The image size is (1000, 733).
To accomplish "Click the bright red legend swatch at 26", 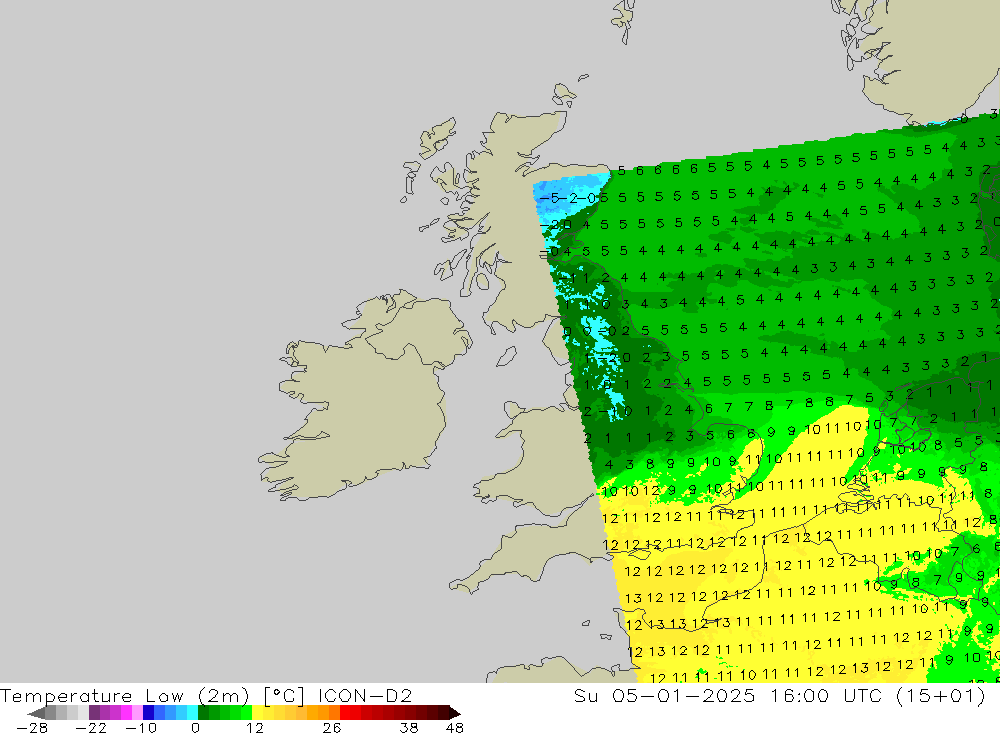I will pos(345,713).
